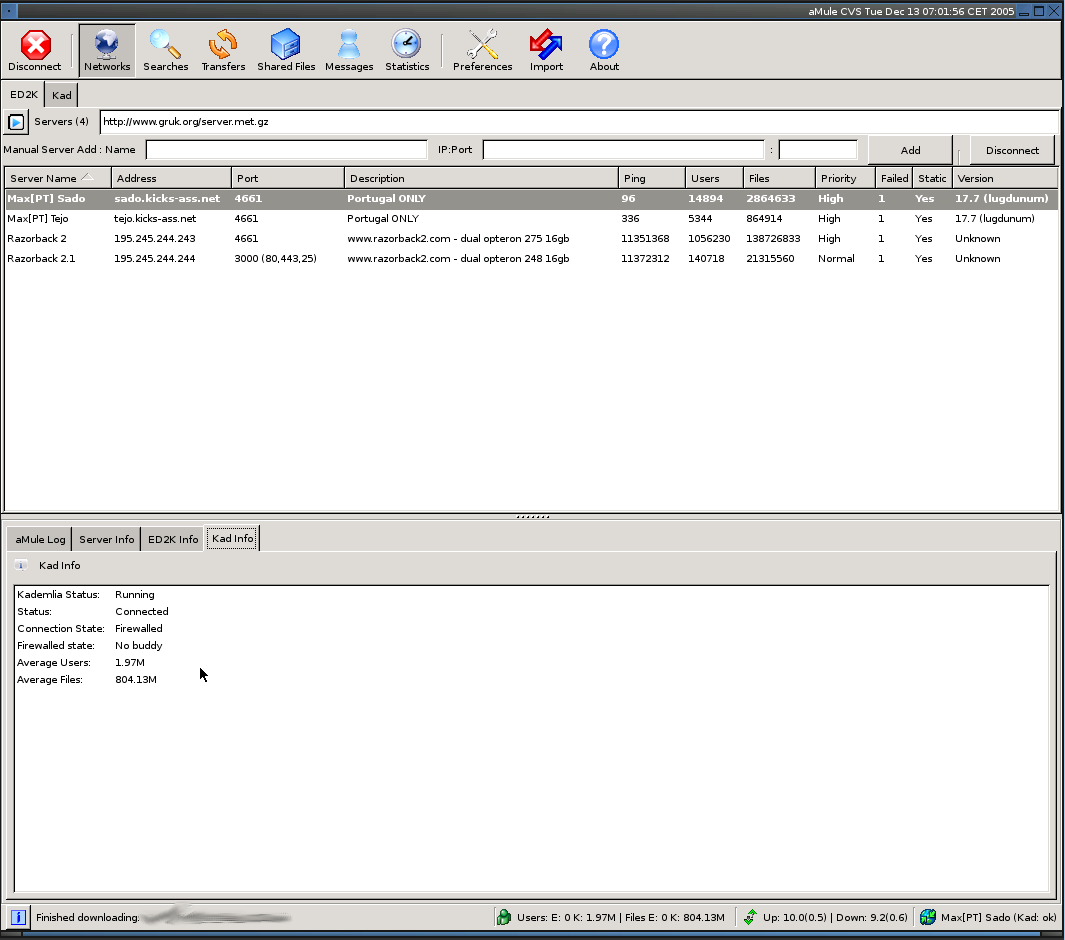Show the Shared Files view
The width and height of the screenshot is (1065, 940).
[x=286, y=50]
